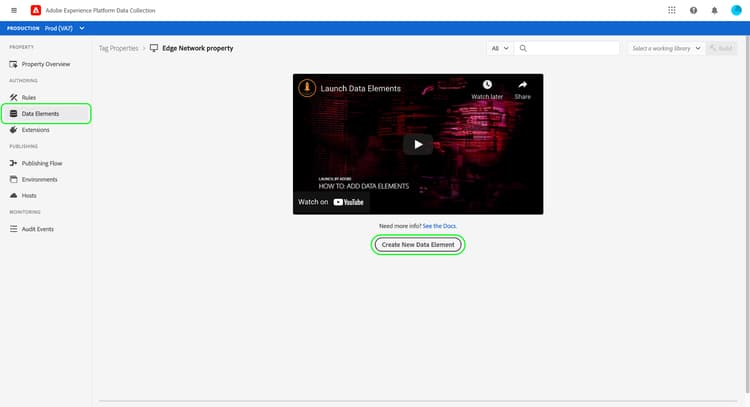Screen dimensions: 750x407
Task: Click the Watch later clock icon
Action: click(x=487, y=85)
